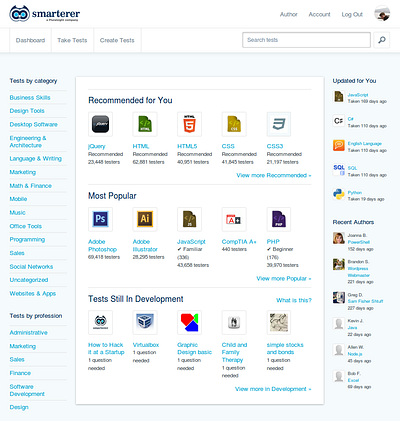Click Kevin J. placeholder avatar
The width and height of the screenshot is (400, 421).
pos(339,323)
